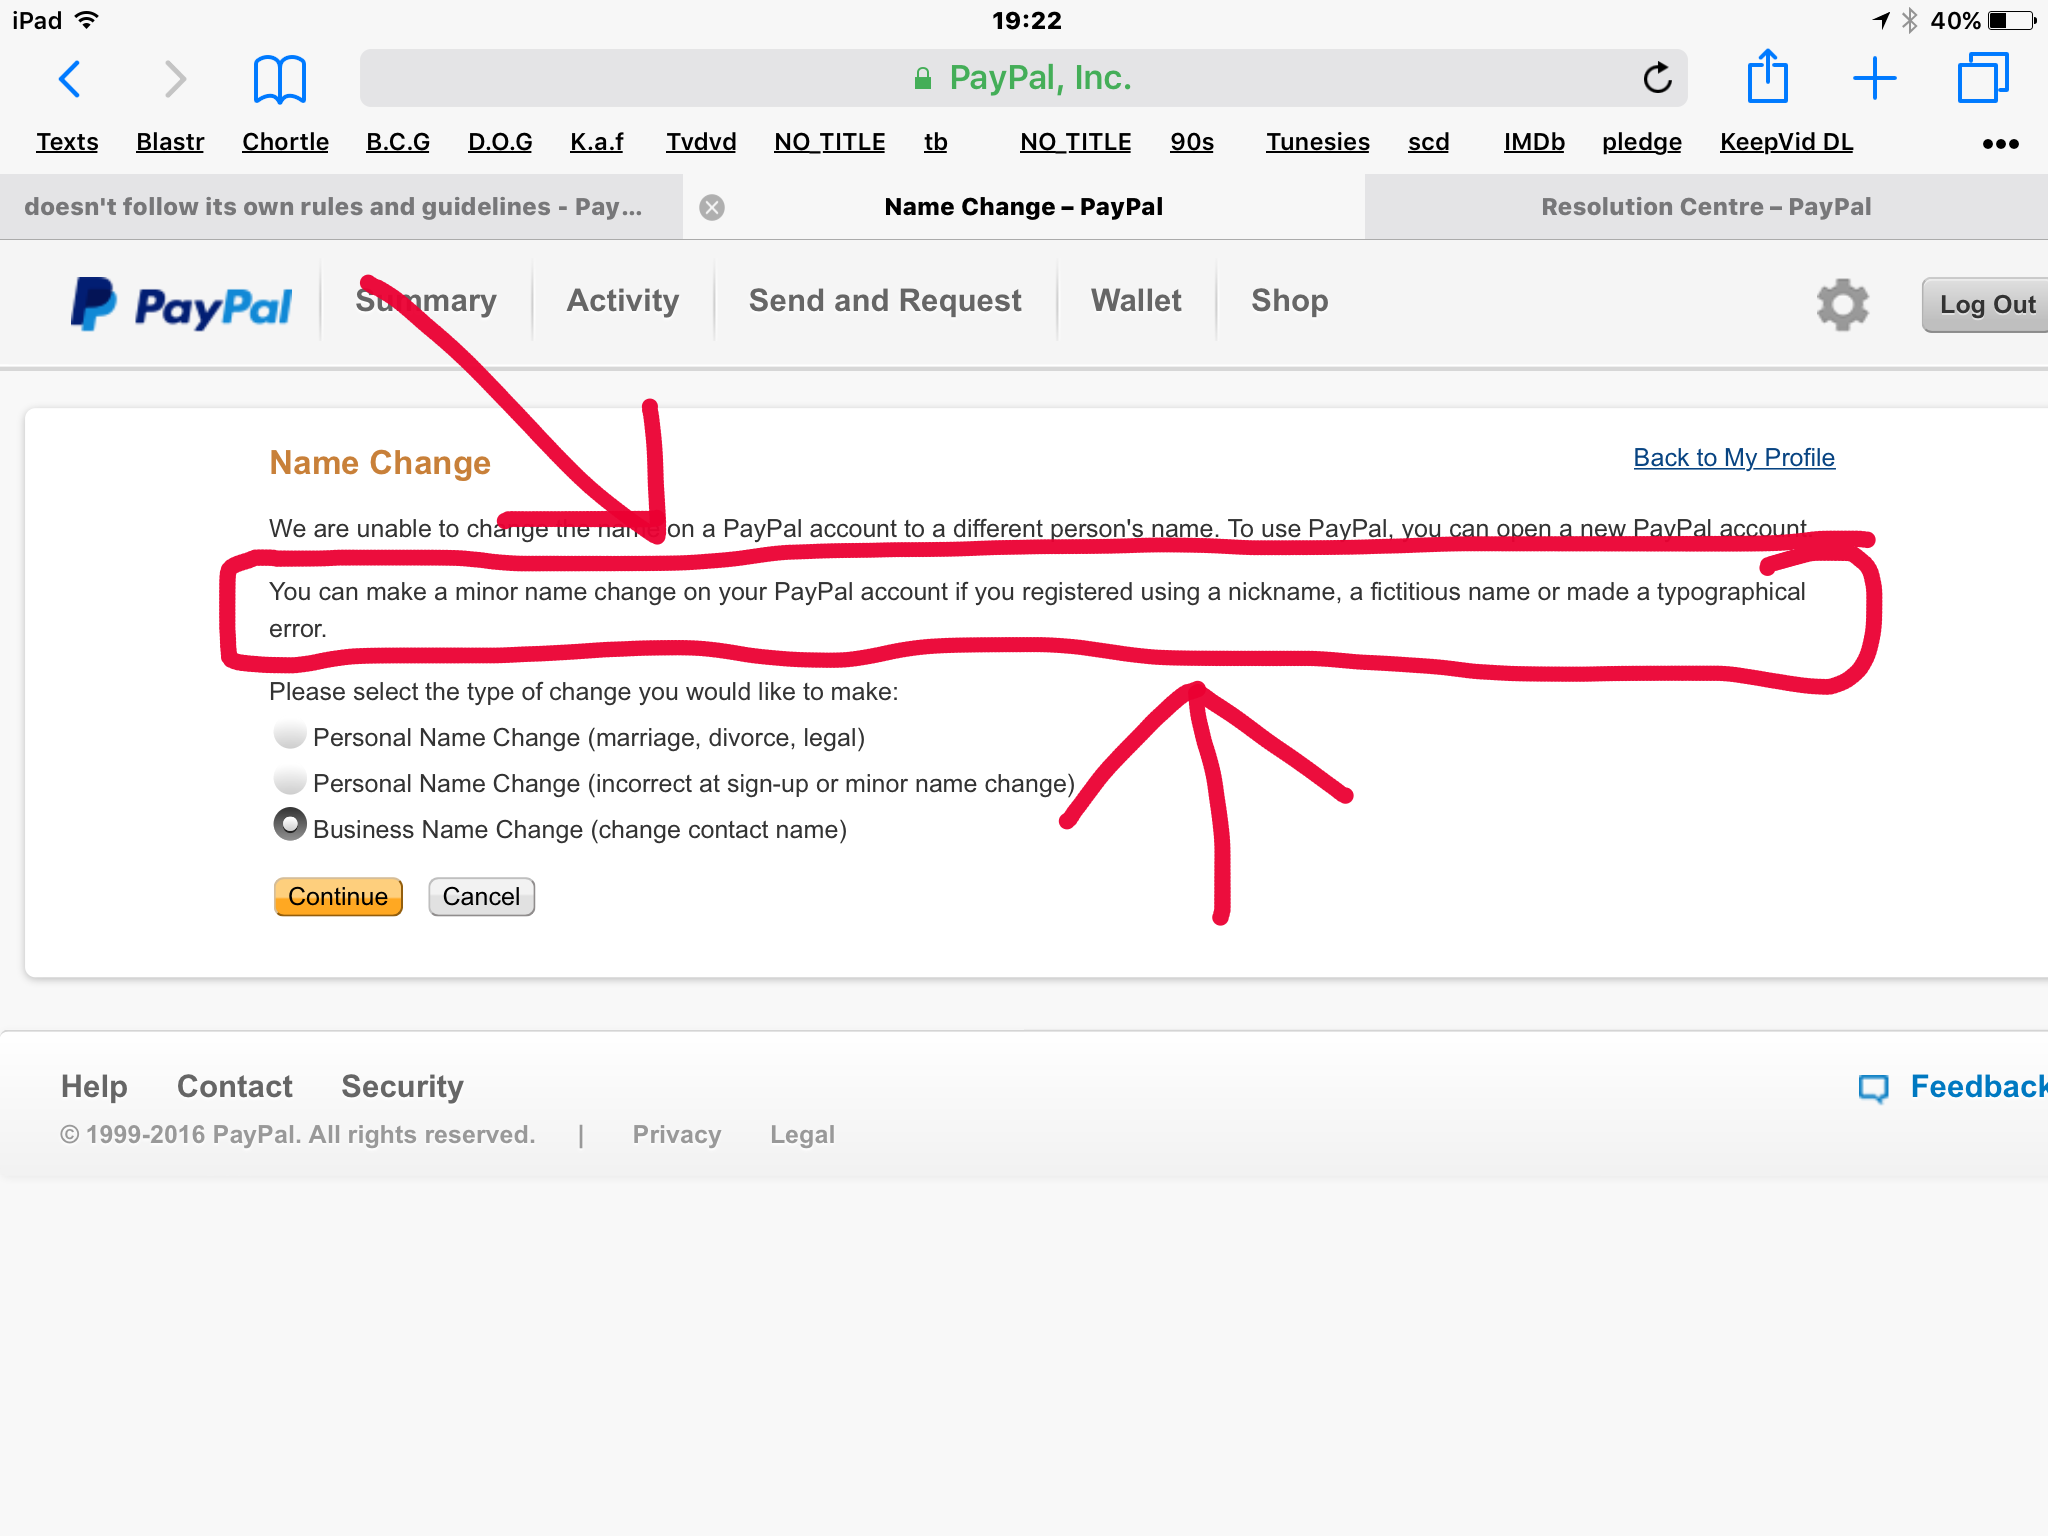Tap the 19:22 status bar clock
Screen dimensions: 2048x1536
[1026, 20]
